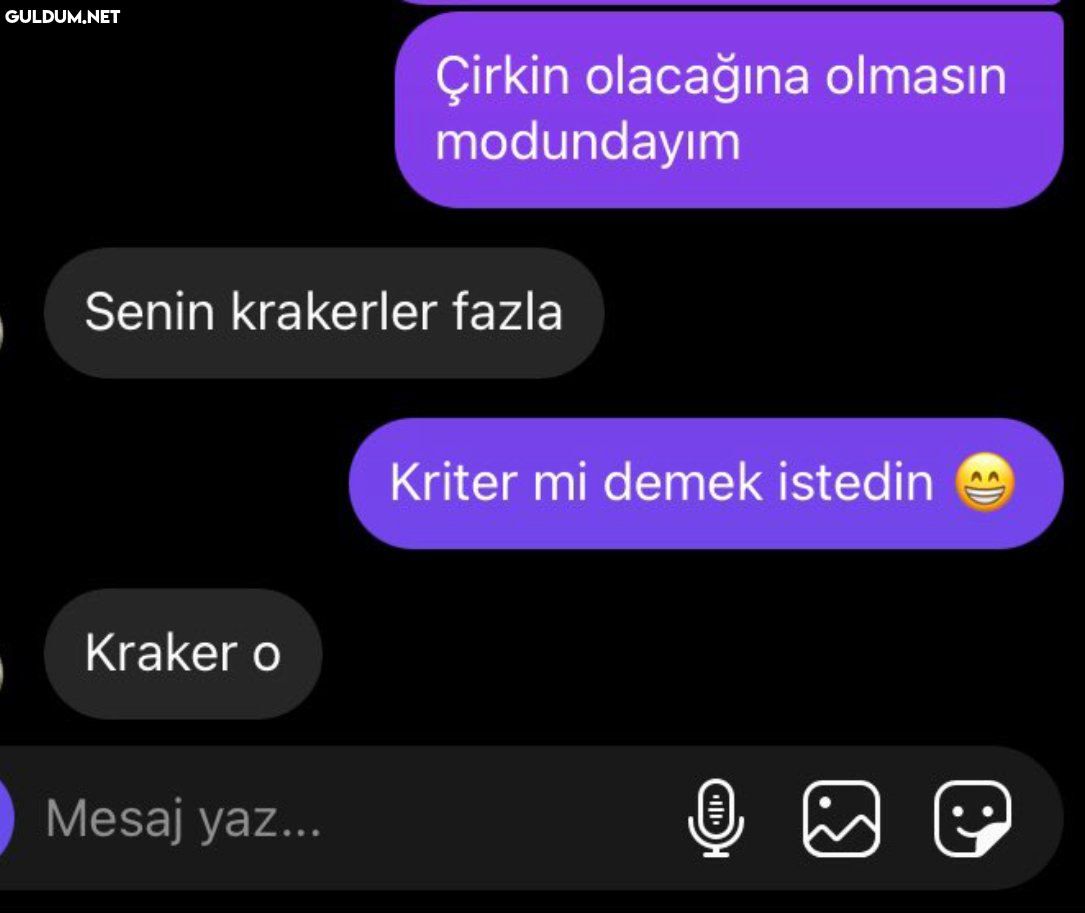Select the 'Çirkin olacağına olmasın modundayım' bubble
1085x913 pixels.
coord(729,109)
